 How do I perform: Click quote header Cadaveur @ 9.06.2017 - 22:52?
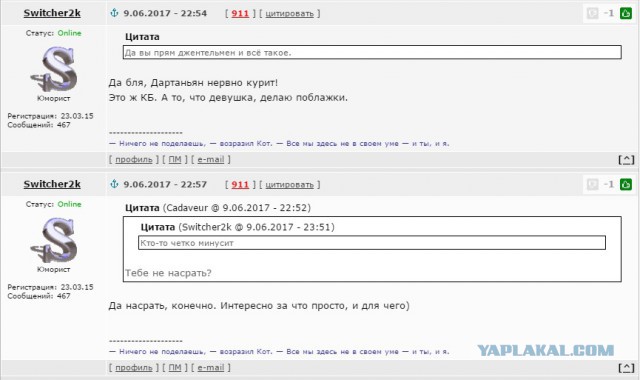point(237,208)
